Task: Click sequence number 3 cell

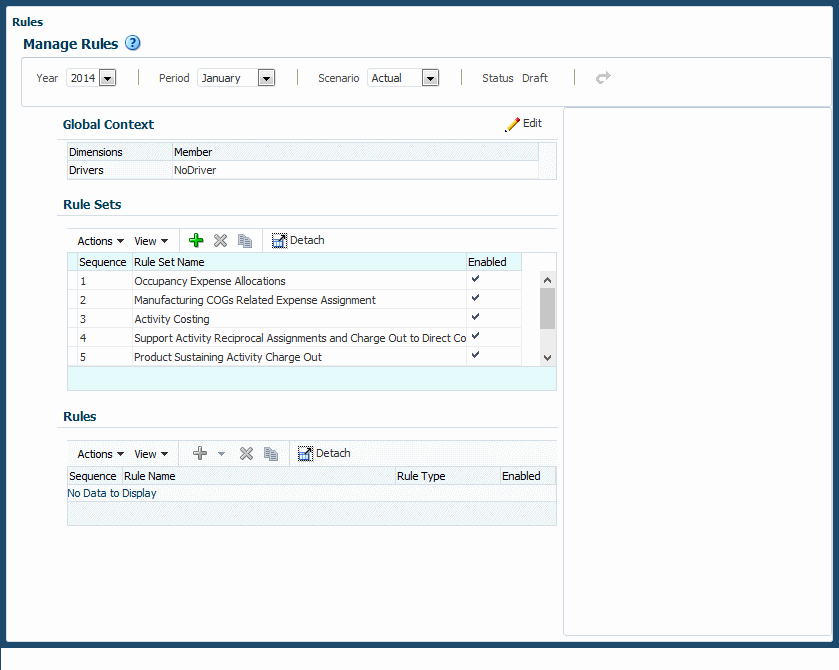Action: point(105,319)
